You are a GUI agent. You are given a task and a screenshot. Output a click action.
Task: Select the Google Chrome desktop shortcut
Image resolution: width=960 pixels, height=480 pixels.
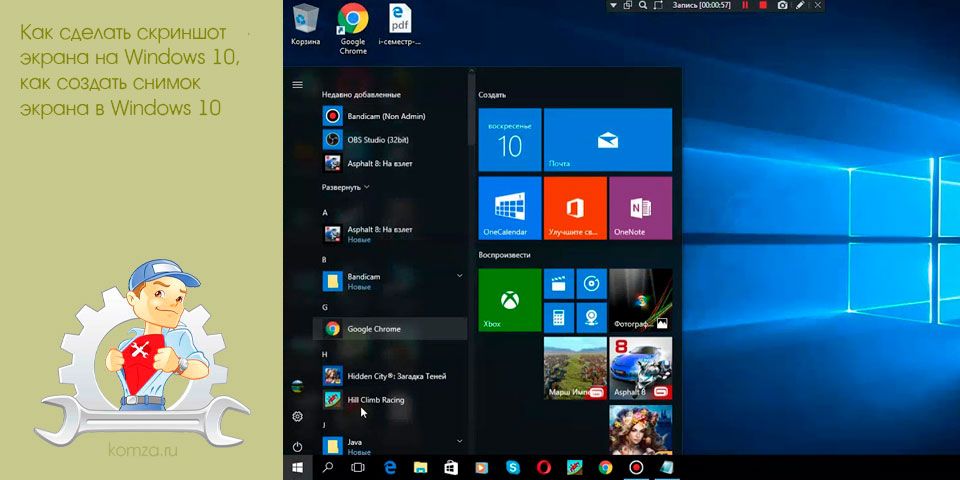coord(353,29)
